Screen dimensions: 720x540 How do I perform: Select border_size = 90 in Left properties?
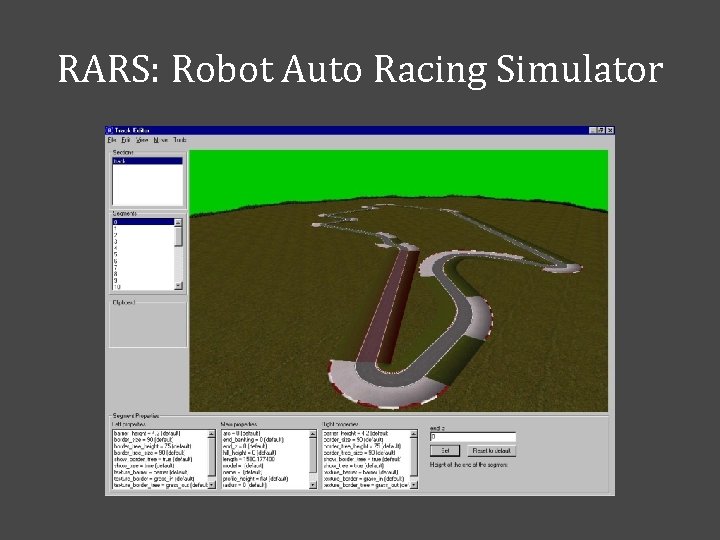pyautogui.click(x=160, y=439)
